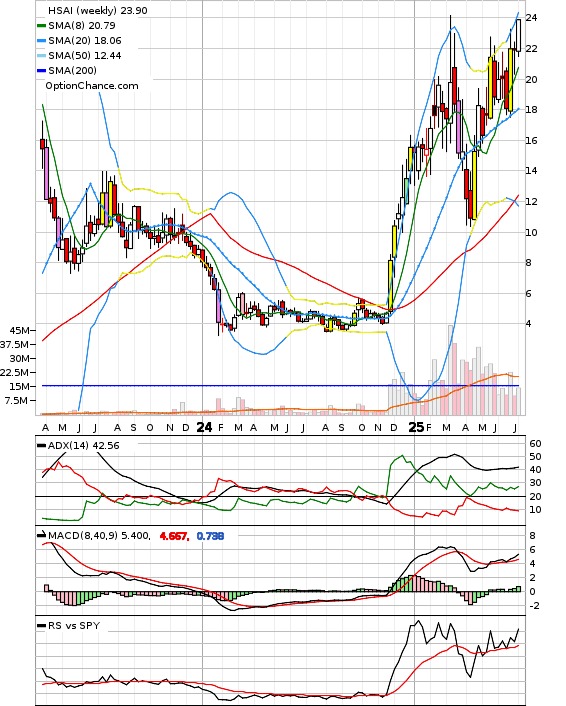The image size is (566, 706).
Task: Click the RS vs SPY label
Action: (x=74, y=625)
